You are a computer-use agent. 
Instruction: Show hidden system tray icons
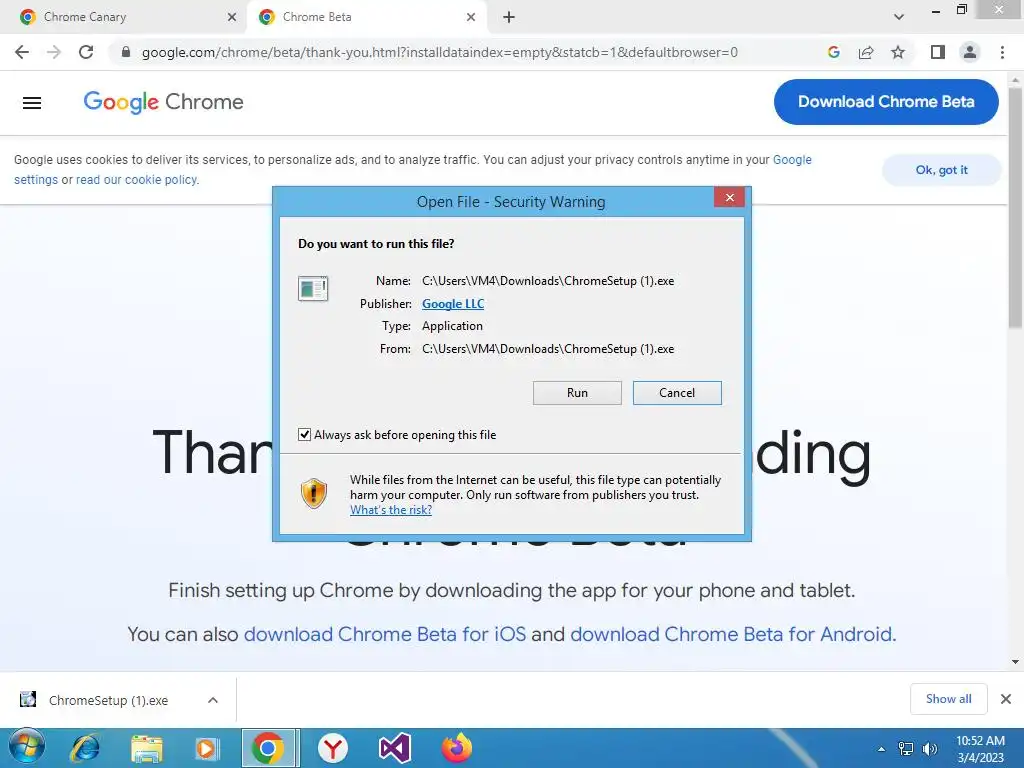(882, 749)
